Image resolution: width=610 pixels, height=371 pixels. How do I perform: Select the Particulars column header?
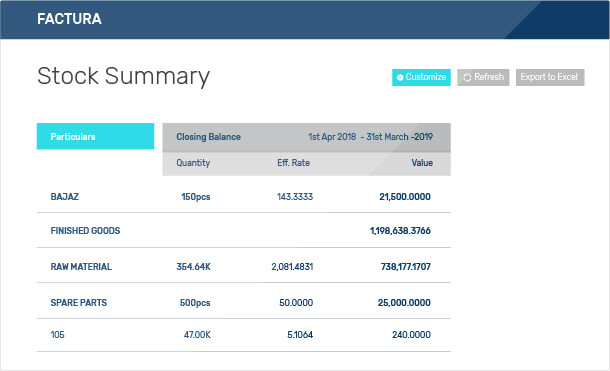[x=95, y=136]
